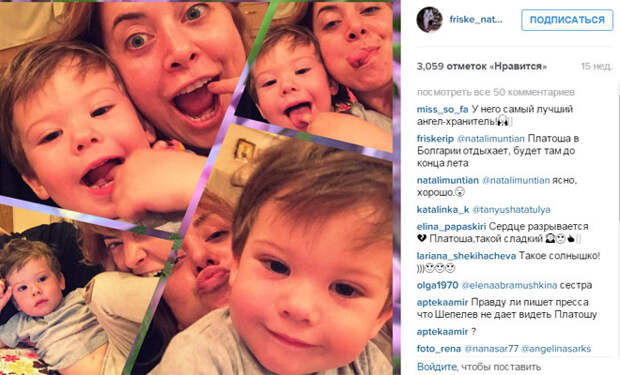Screen dimensions: 620x375
Task: Click the @angelinasarks mention
Action: click(x=556, y=349)
